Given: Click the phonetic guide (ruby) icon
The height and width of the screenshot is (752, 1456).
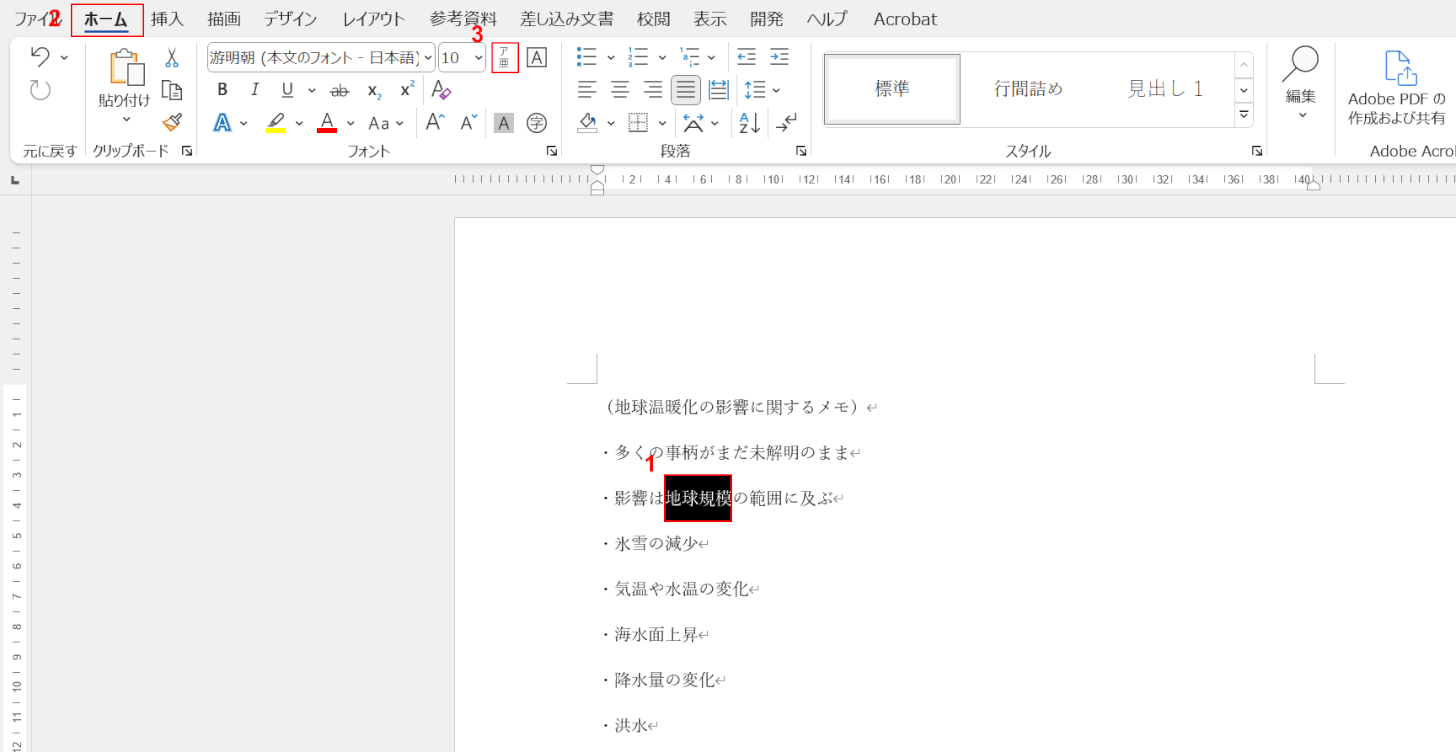Looking at the screenshot, I should pyautogui.click(x=505, y=58).
